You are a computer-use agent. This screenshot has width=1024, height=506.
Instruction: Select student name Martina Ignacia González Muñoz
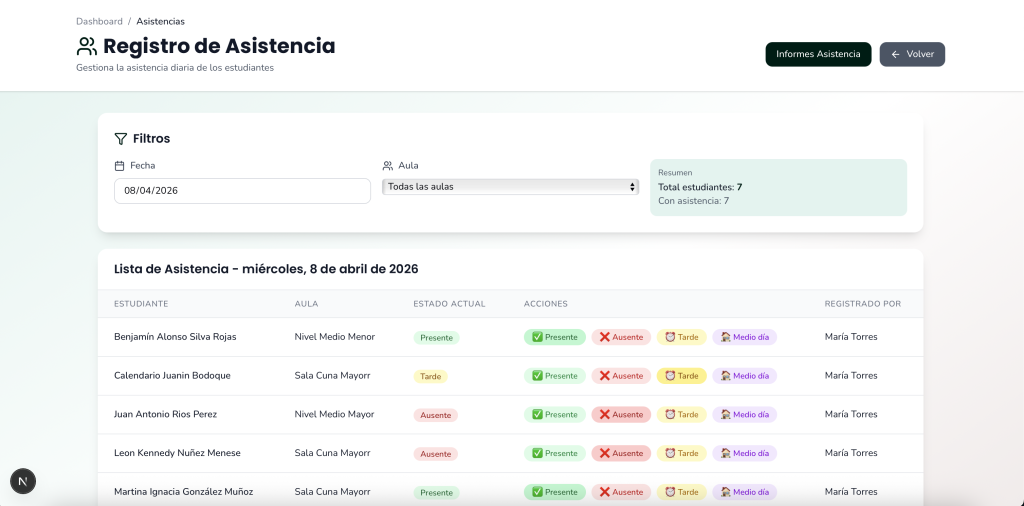[184, 492]
